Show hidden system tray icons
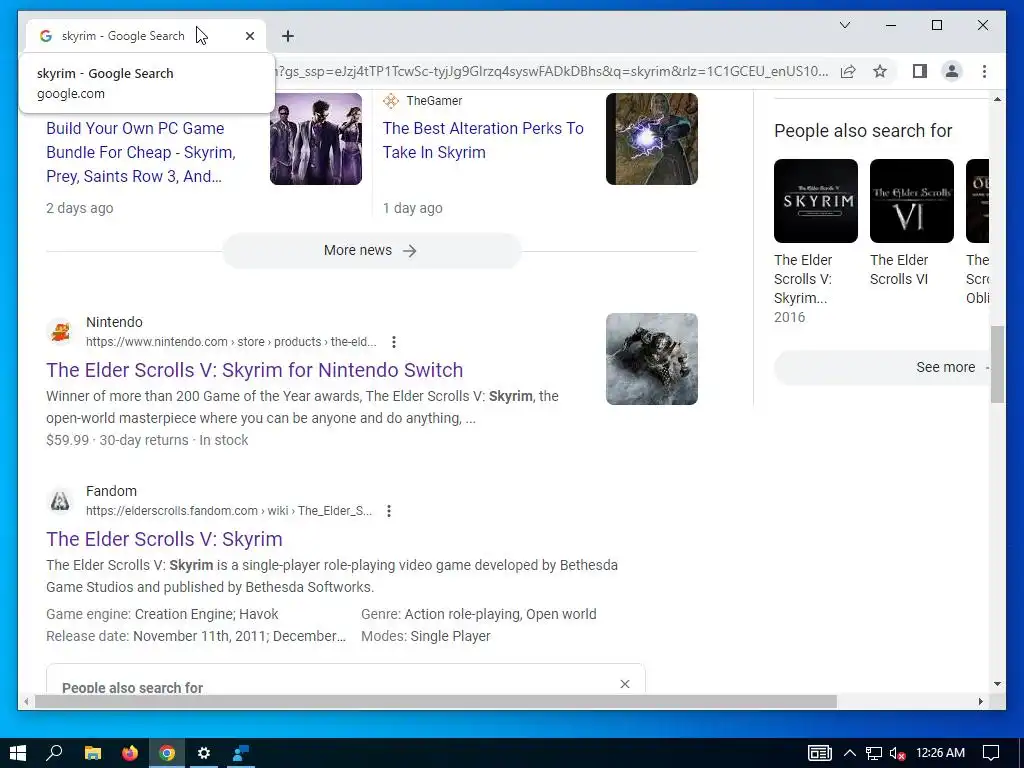The width and height of the screenshot is (1024, 768). [x=850, y=753]
